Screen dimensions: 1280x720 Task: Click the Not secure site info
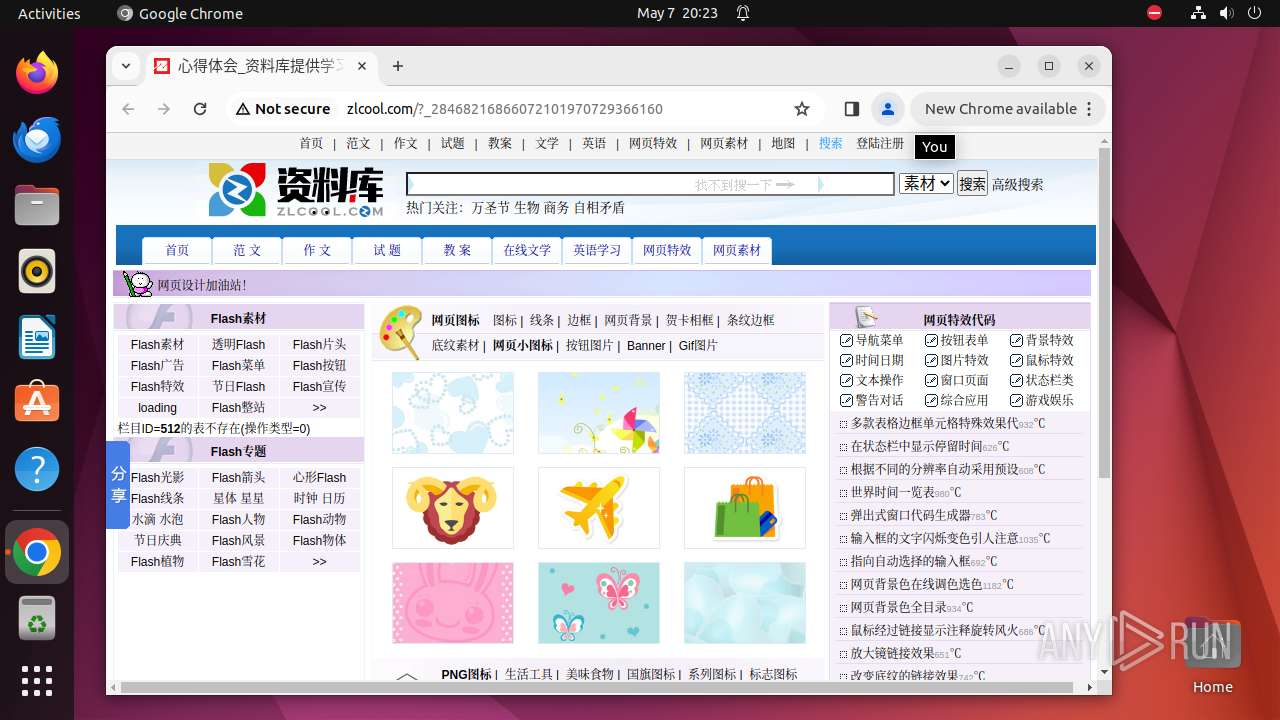(x=283, y=109)
